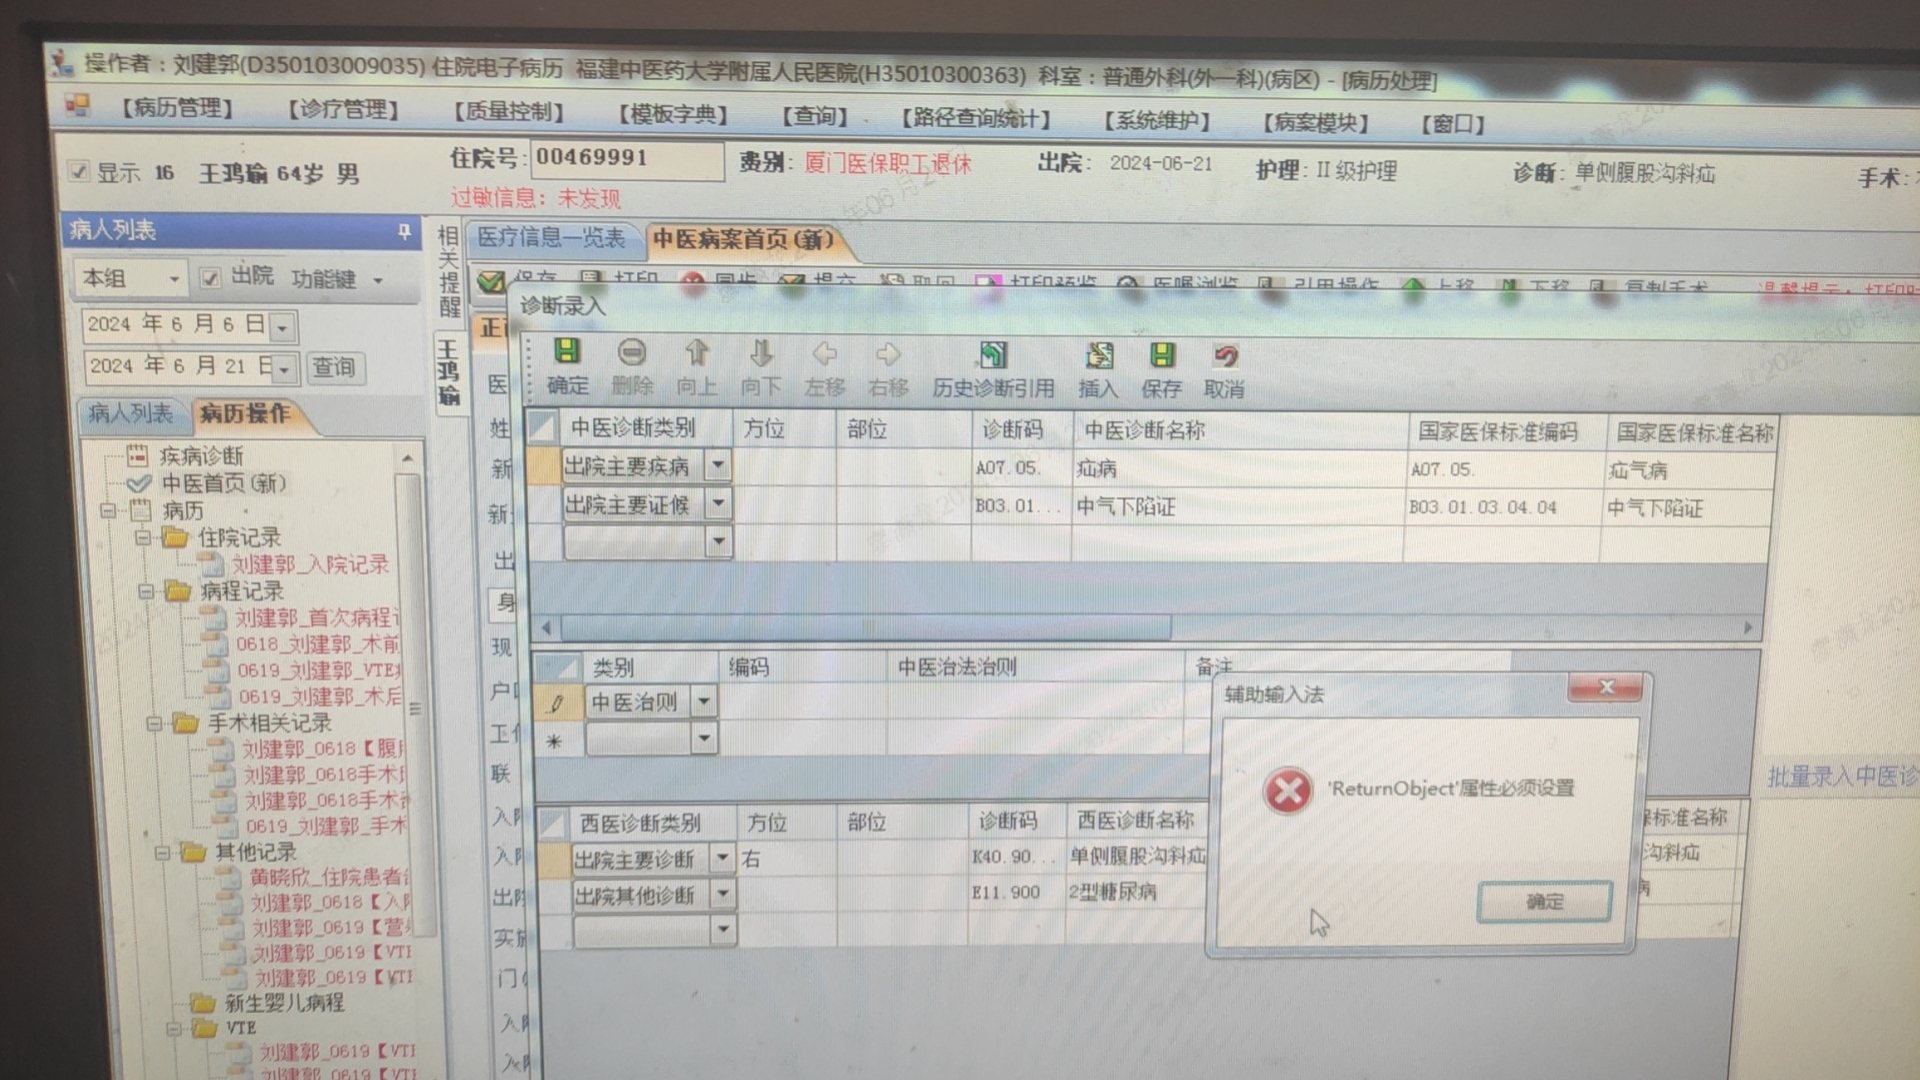Click the 插入 insert icon
This screenshot has height=1080, width=1920.
[1098, 357]
